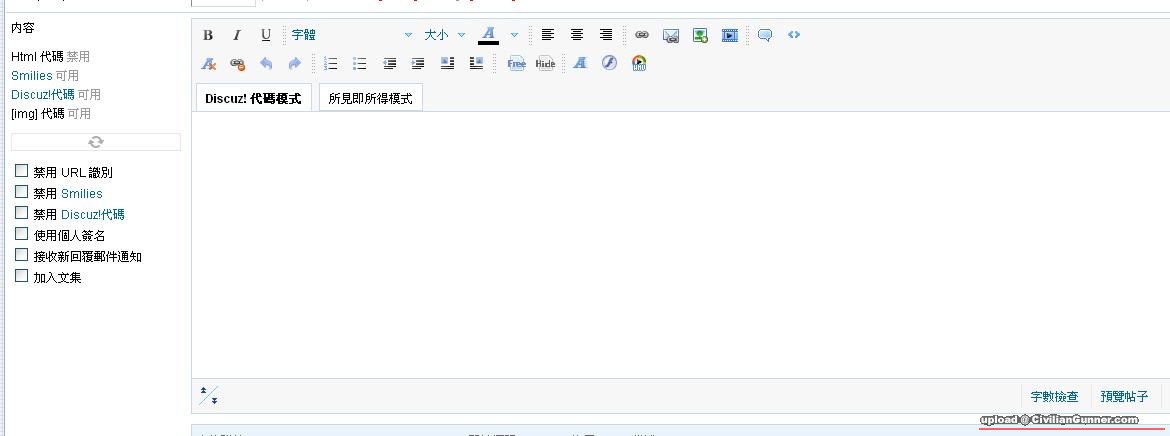Center align text in the editor

point(577,35)
